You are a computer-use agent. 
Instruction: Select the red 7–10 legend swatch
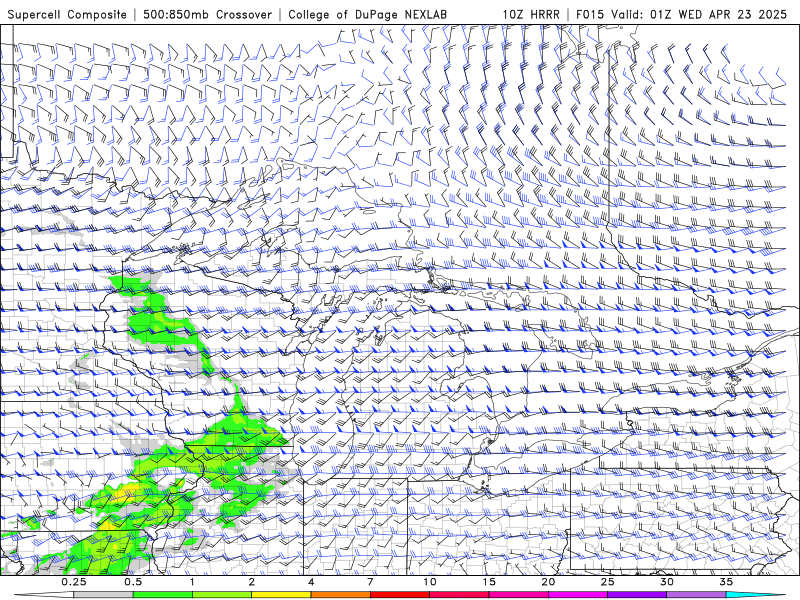tap(399, 595)
